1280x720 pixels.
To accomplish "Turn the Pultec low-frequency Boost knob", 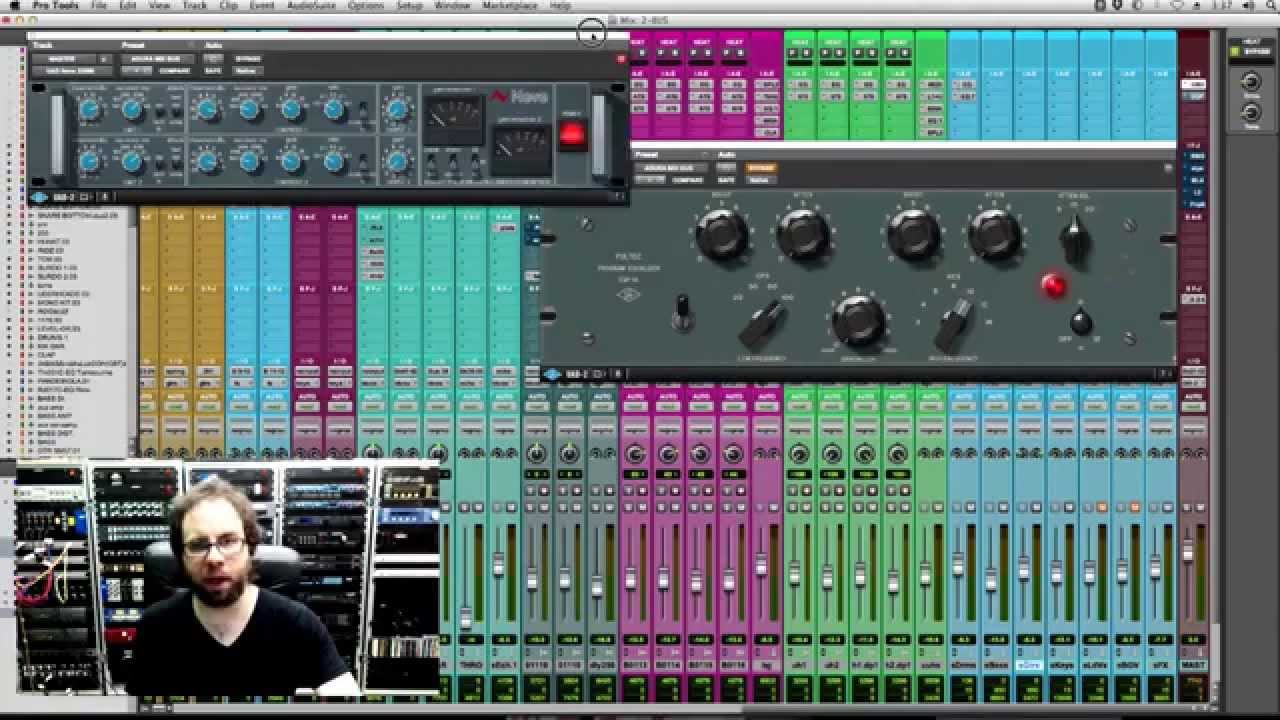I will coord(721,235).
